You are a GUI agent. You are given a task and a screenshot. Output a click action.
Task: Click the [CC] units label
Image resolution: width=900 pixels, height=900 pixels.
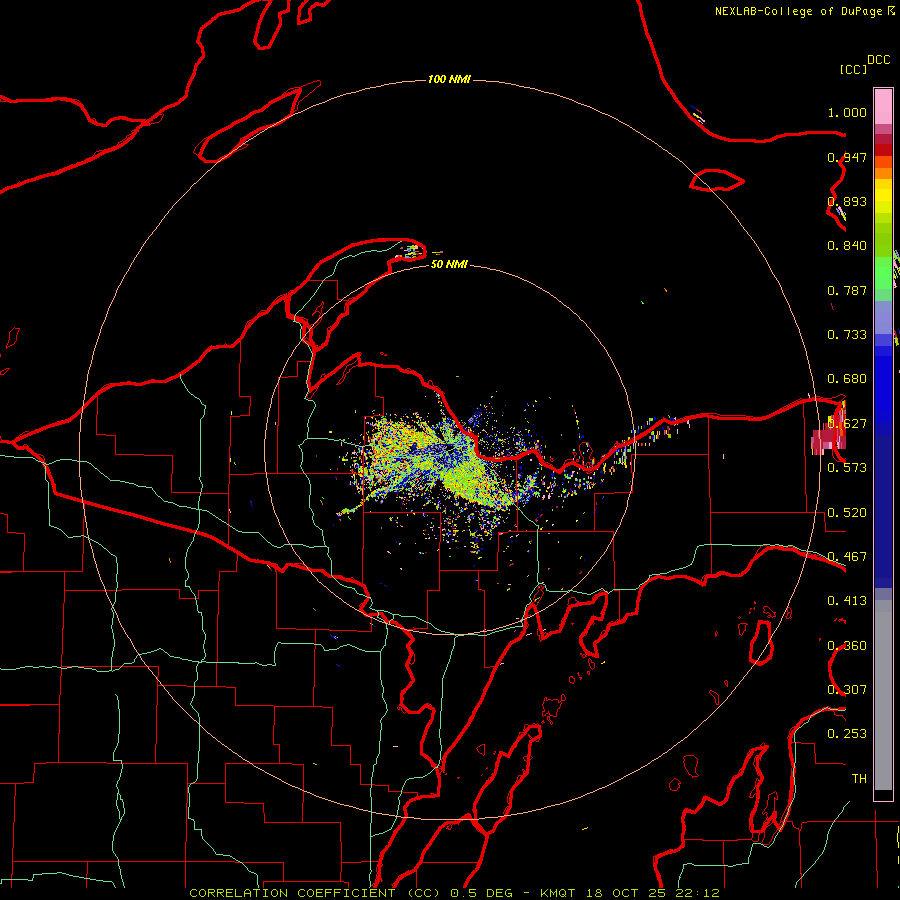click(x=853, y=69)
